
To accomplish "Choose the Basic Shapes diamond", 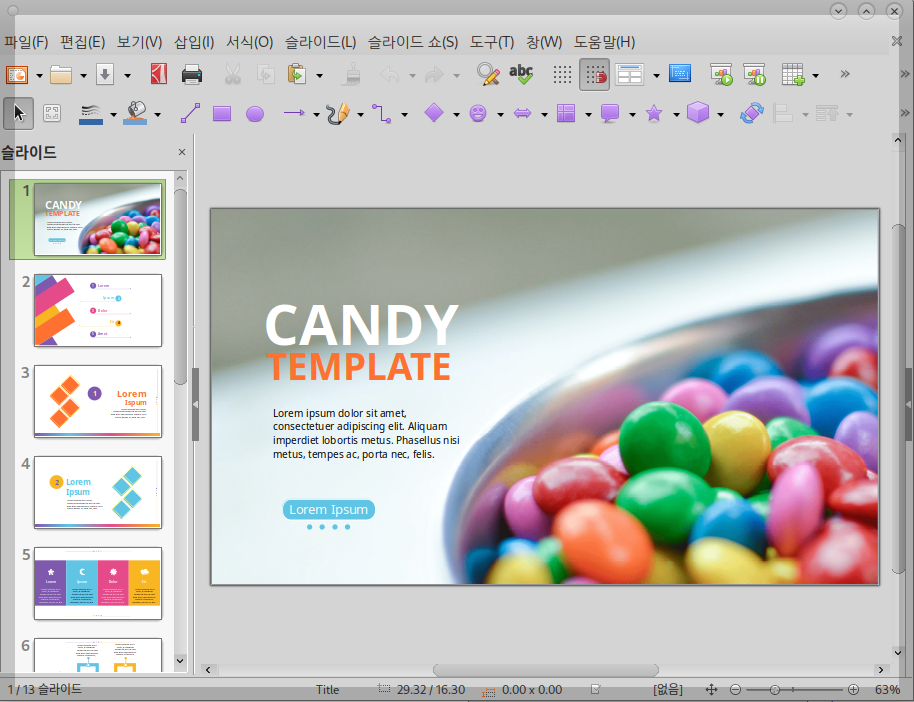I will (x=434, y=113).
